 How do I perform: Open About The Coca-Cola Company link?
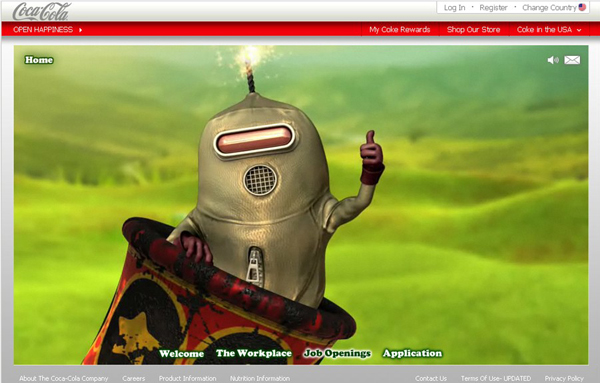pos(64,378)
